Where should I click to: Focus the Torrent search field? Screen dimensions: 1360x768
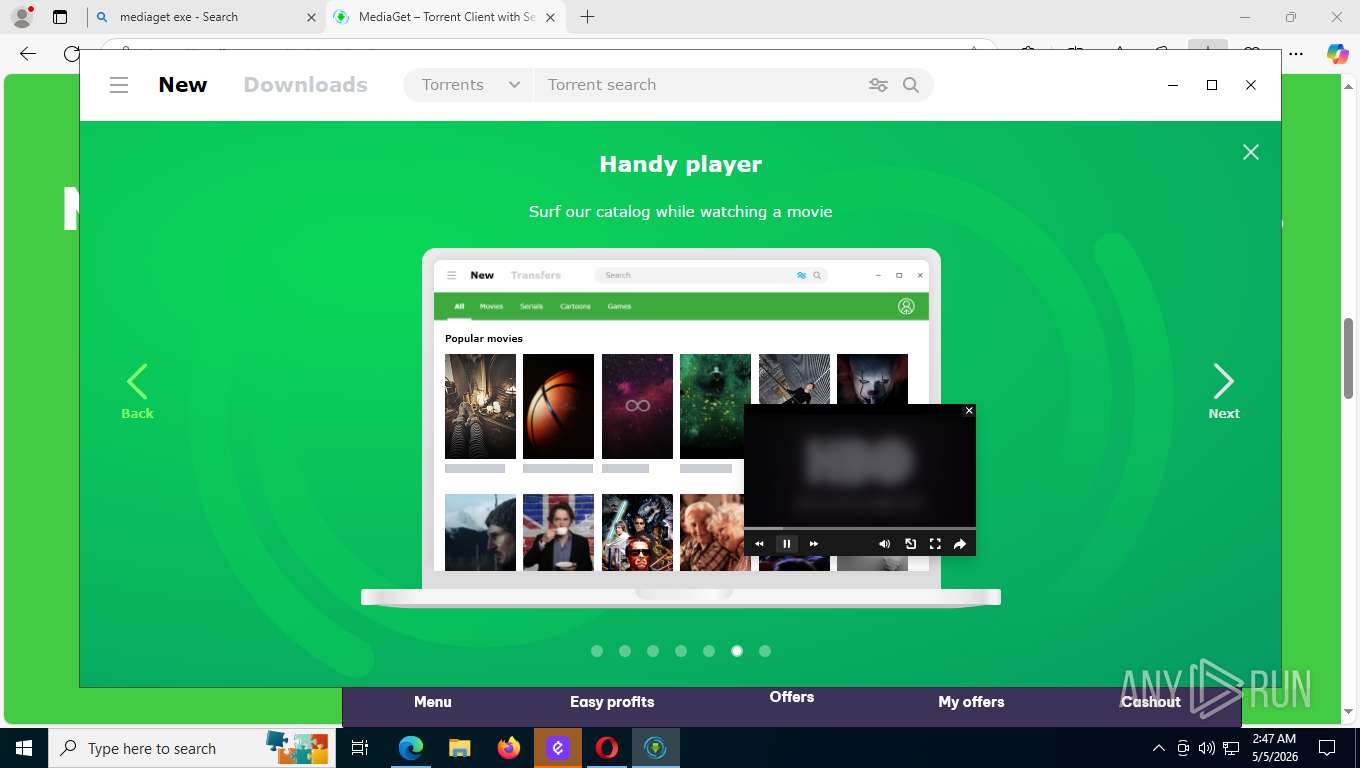[700, 85]
